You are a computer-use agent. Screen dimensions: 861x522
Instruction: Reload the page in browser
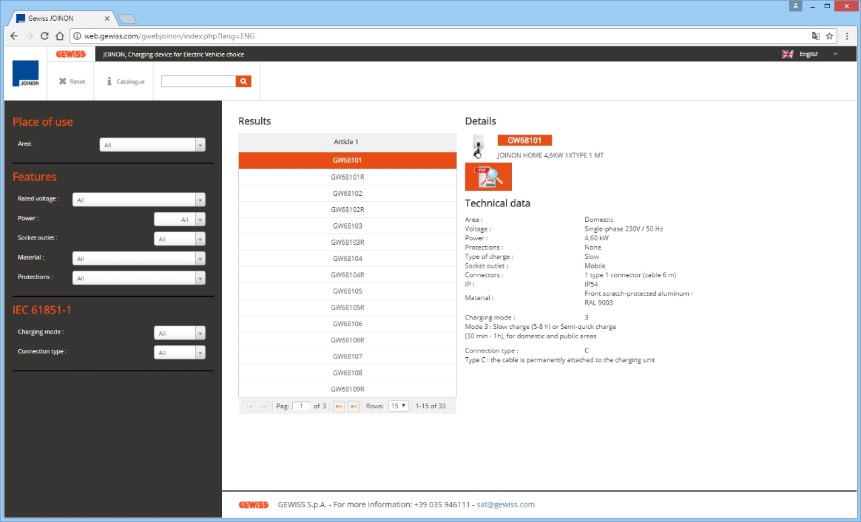click(x=44, y=36)
